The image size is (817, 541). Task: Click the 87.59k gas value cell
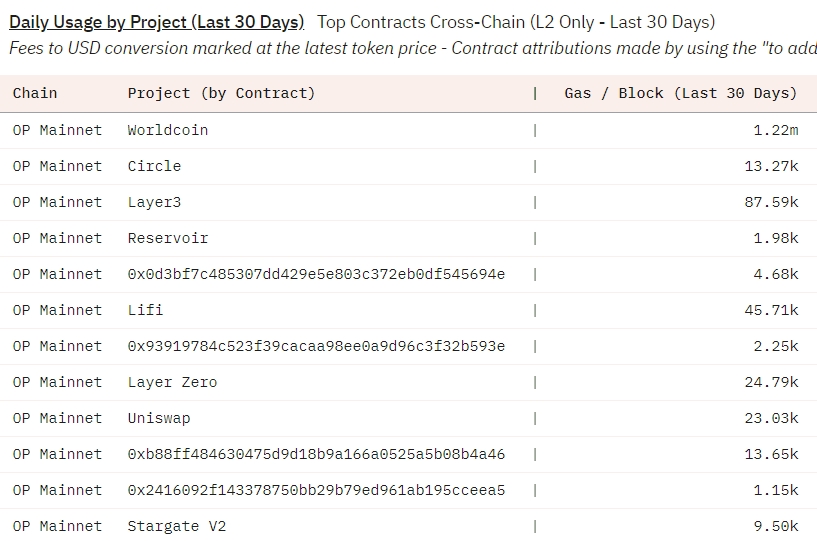point(771,202)
